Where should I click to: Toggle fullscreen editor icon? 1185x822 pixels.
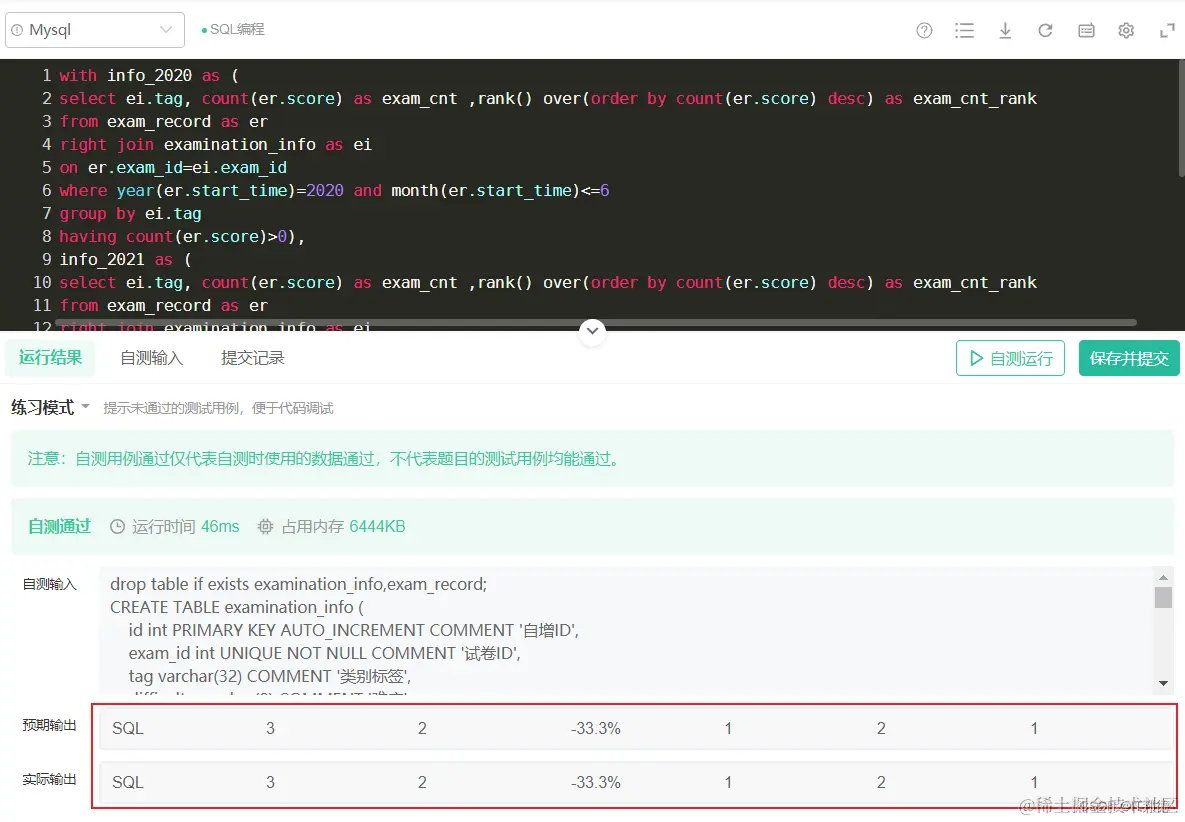tap(1167, 30)
